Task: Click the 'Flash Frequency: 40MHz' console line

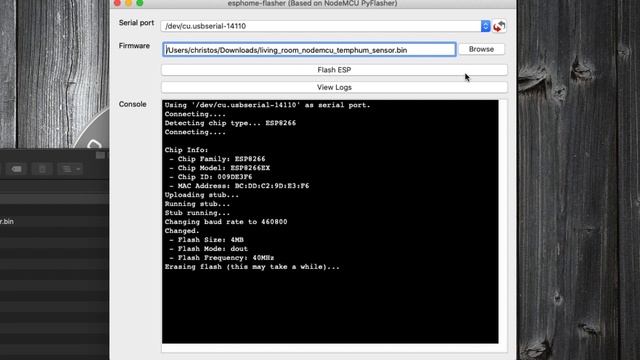Action: pos(226,258)
